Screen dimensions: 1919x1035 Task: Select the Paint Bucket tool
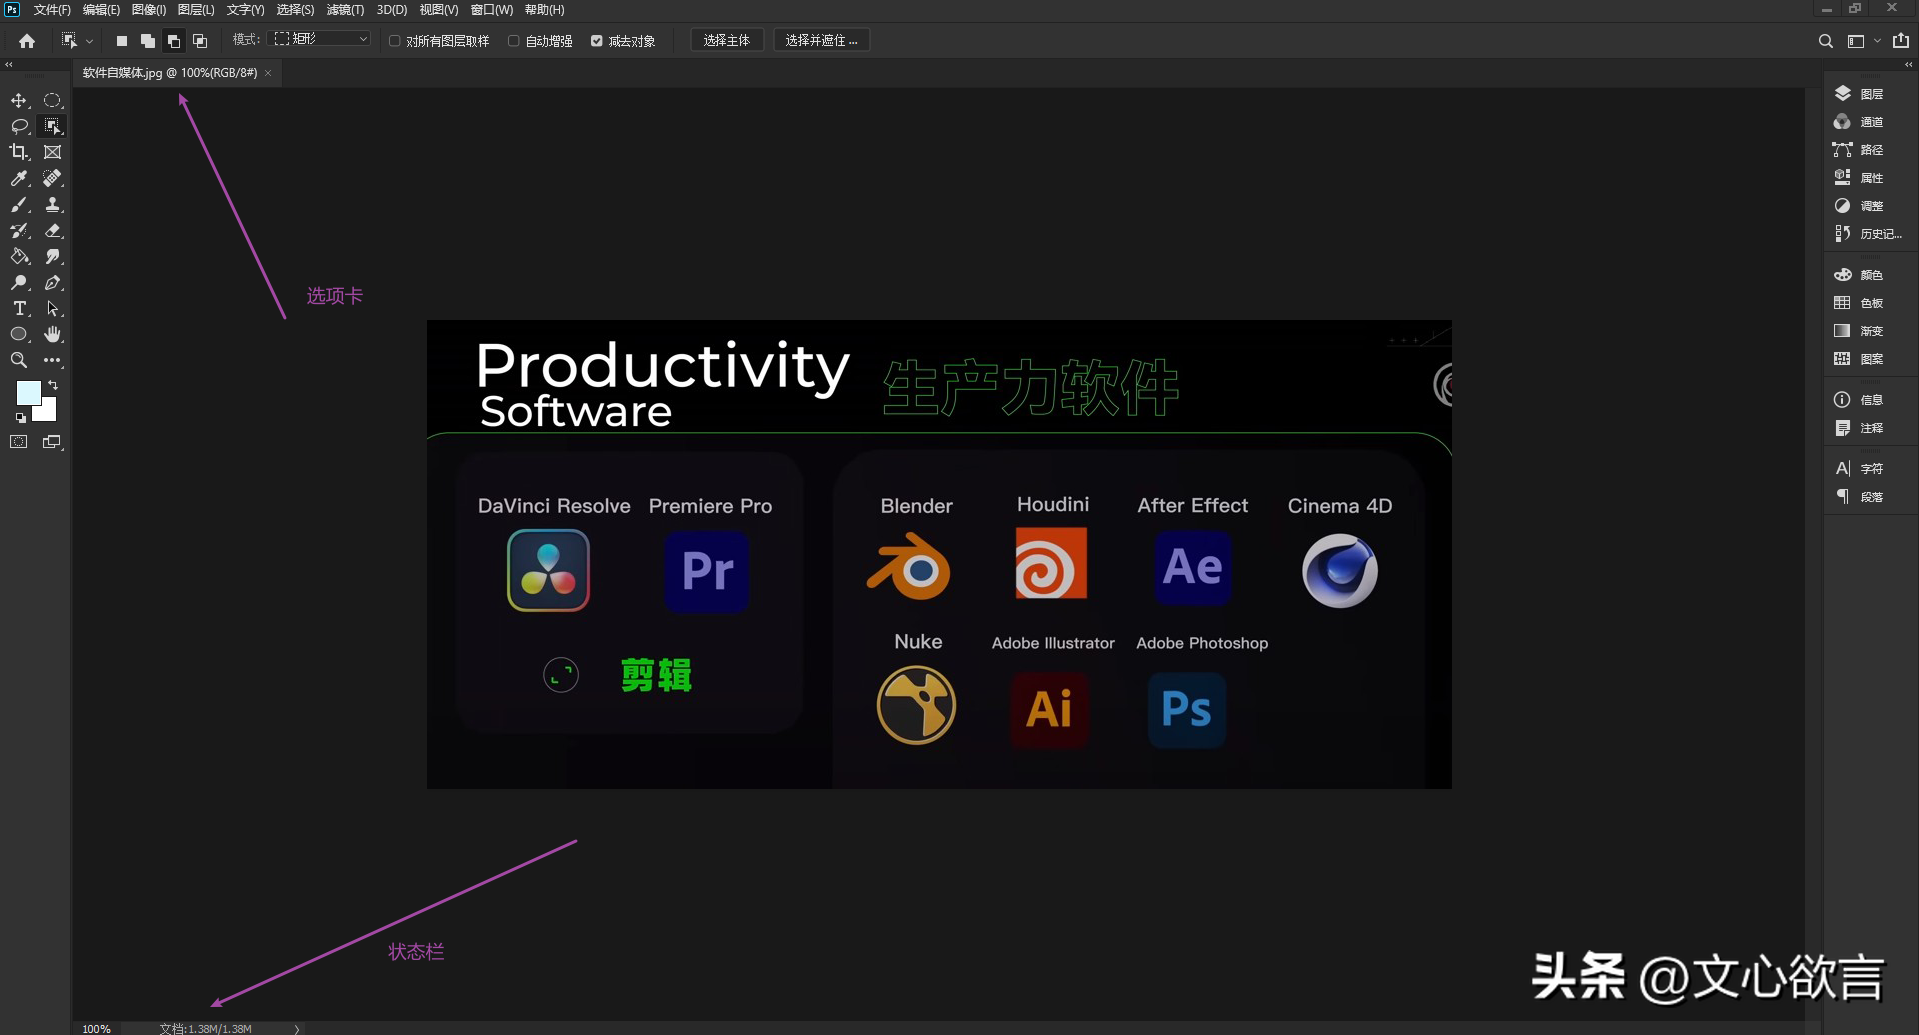pos(19,256)
